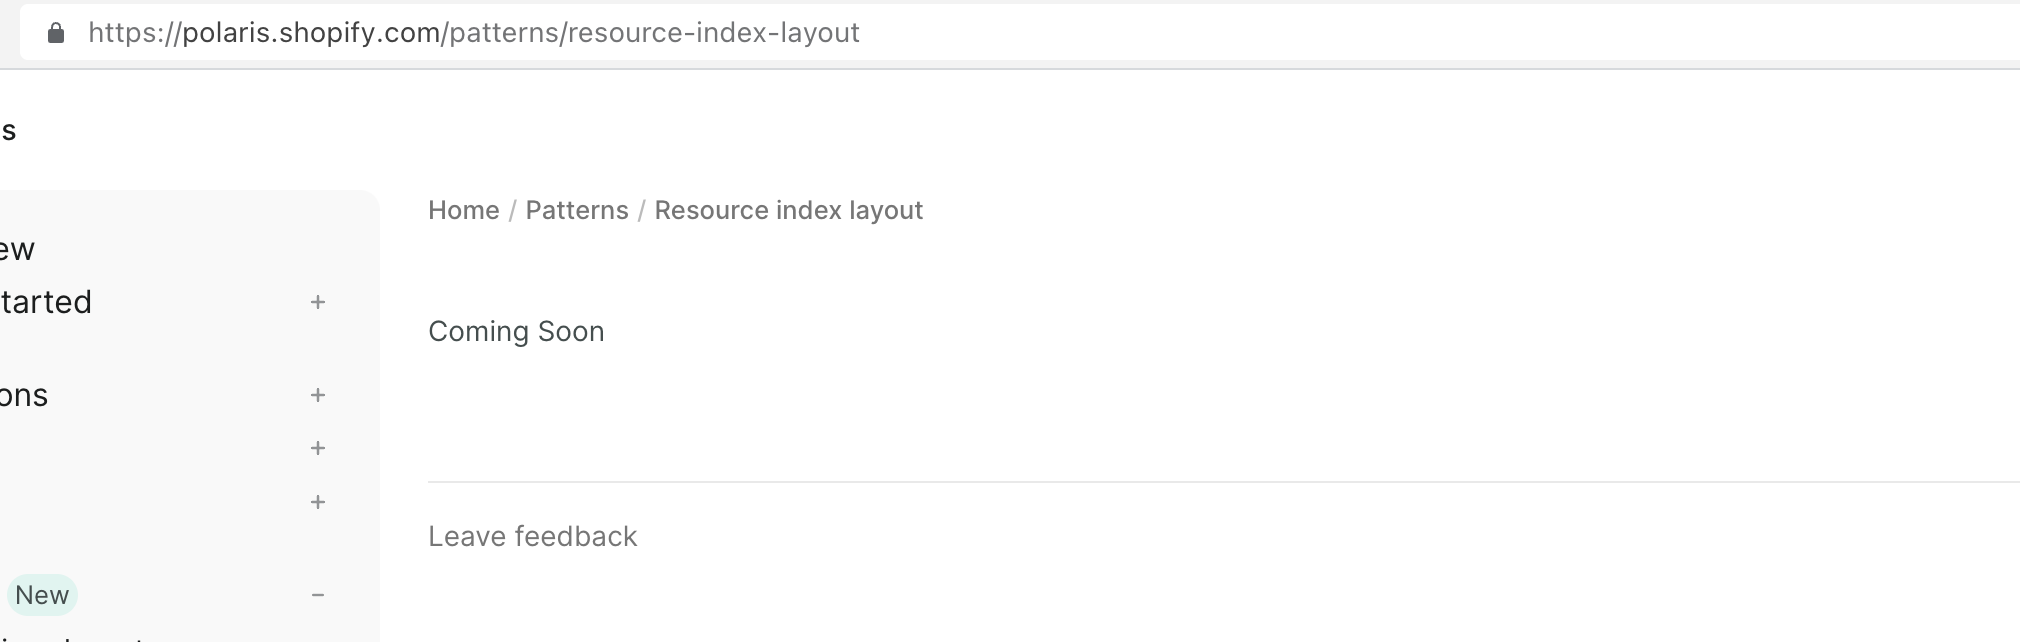Click the partially visible Polaris logo top left
The image size is (2020, 642).
click(x=8, y=128)
